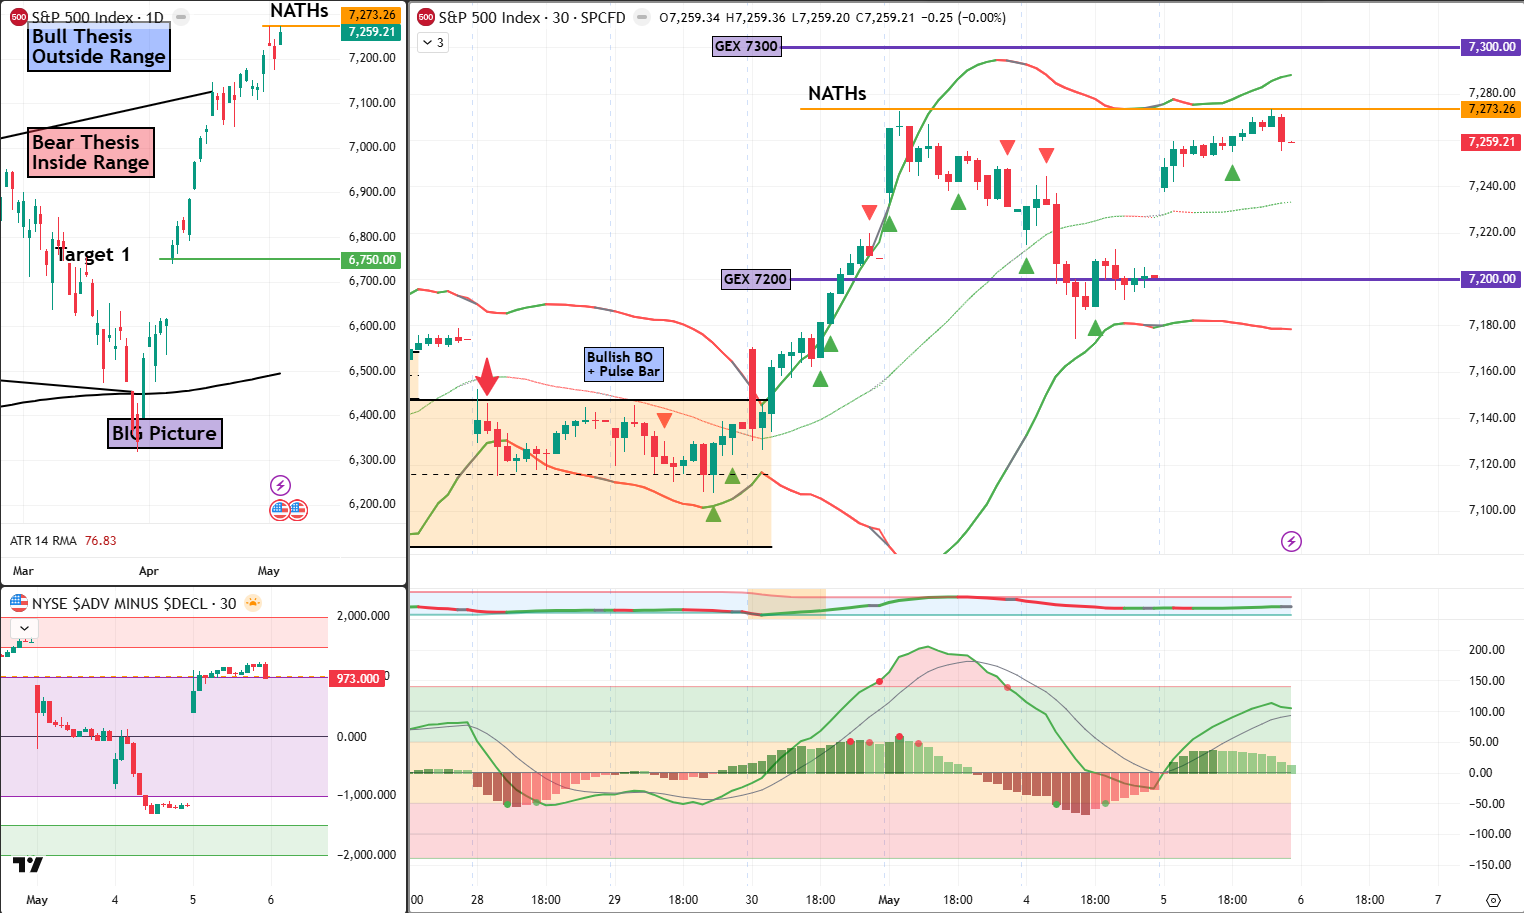The width and height of the screenshot is (1524, 913).
Task: Click the -150.00 level on the oscillator scale
Action: (1488, 865)
